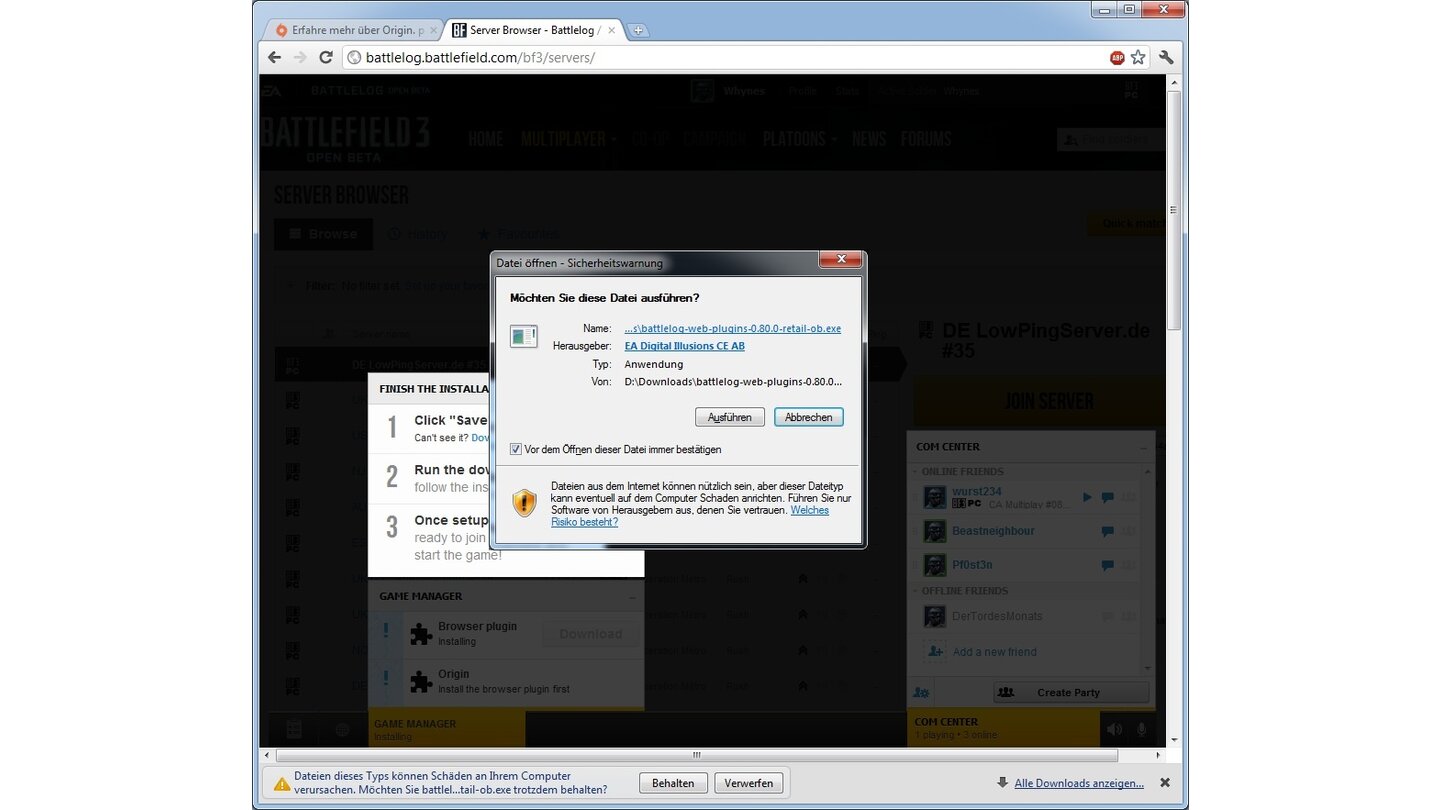The image size is (1440, 810).
Task: Switch to the 'Erfahre mehr über Origin' tab
Action: tap(357, 30)
